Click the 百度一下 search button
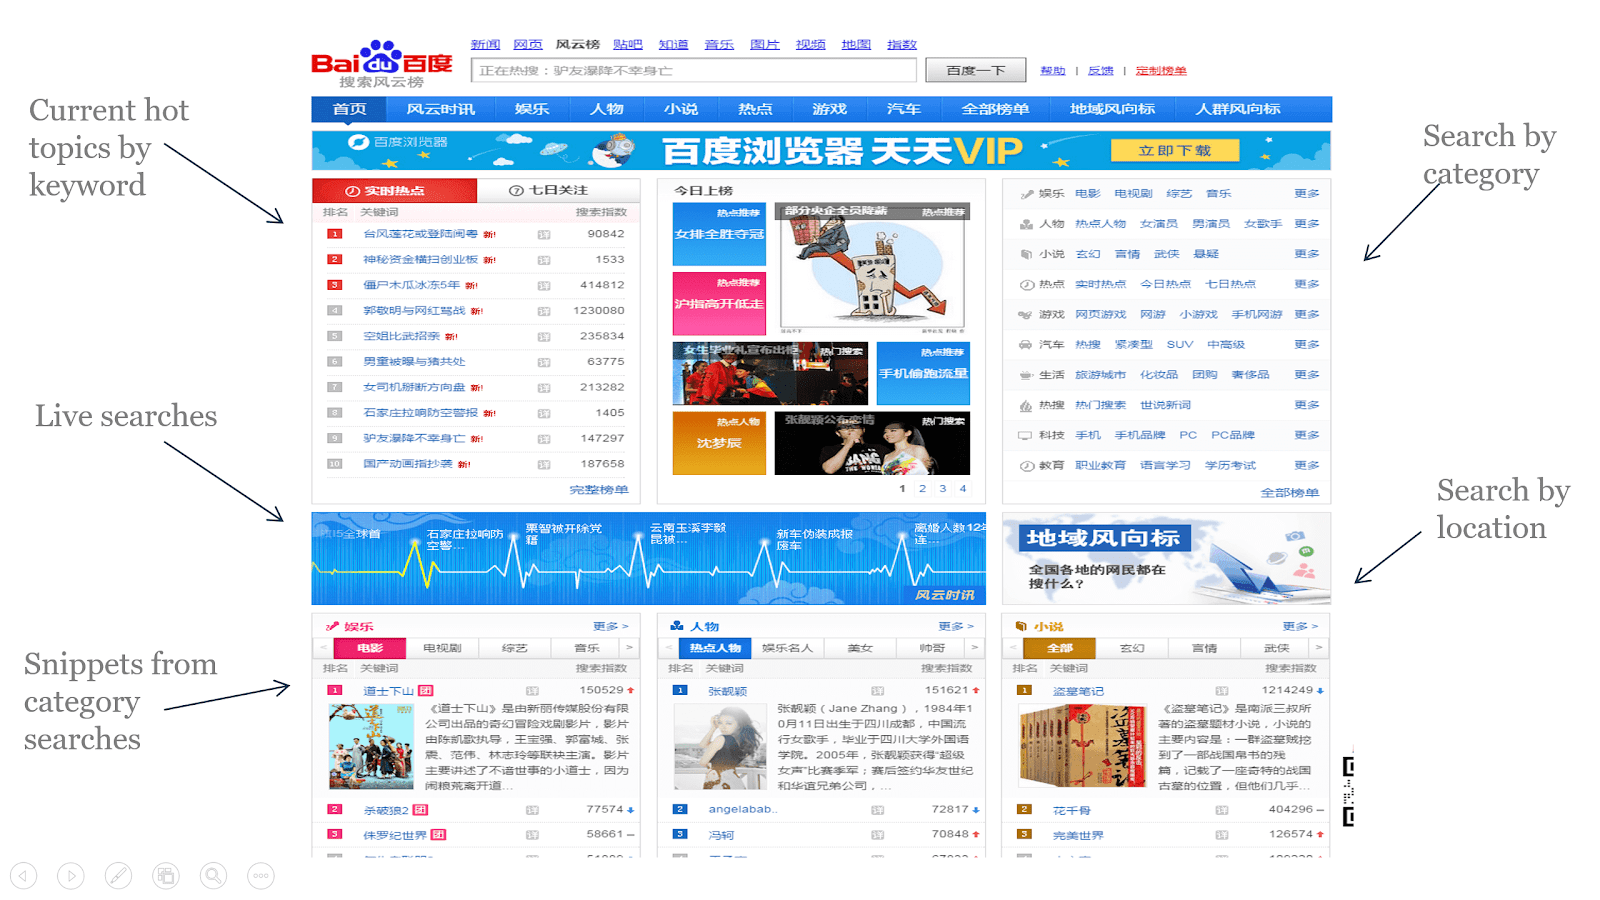The image size is (1600, 900). click(976, 70)
